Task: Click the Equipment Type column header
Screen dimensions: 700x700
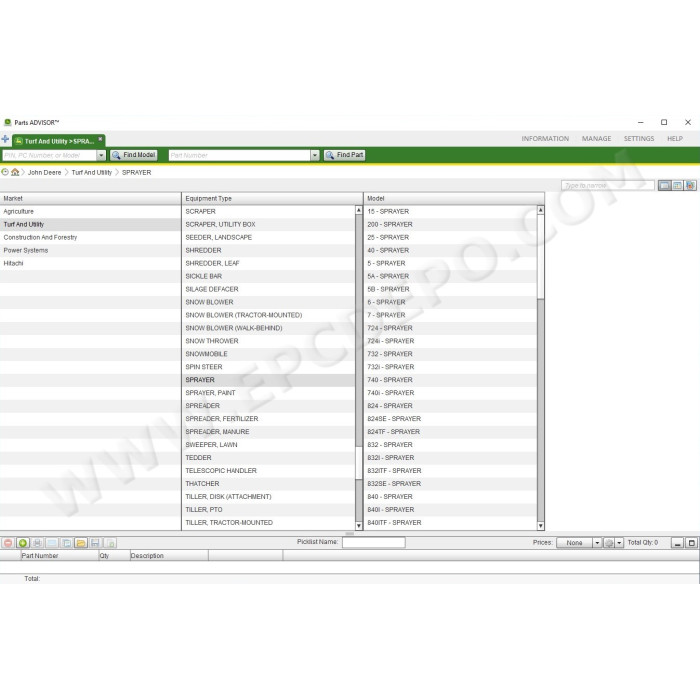Action: click(272, 199)
